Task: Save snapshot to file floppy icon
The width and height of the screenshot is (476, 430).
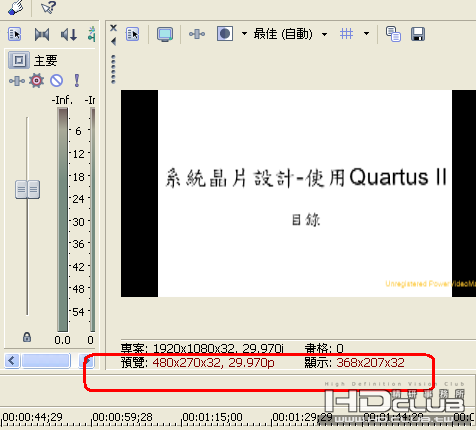Action: (x=418, y=34)
